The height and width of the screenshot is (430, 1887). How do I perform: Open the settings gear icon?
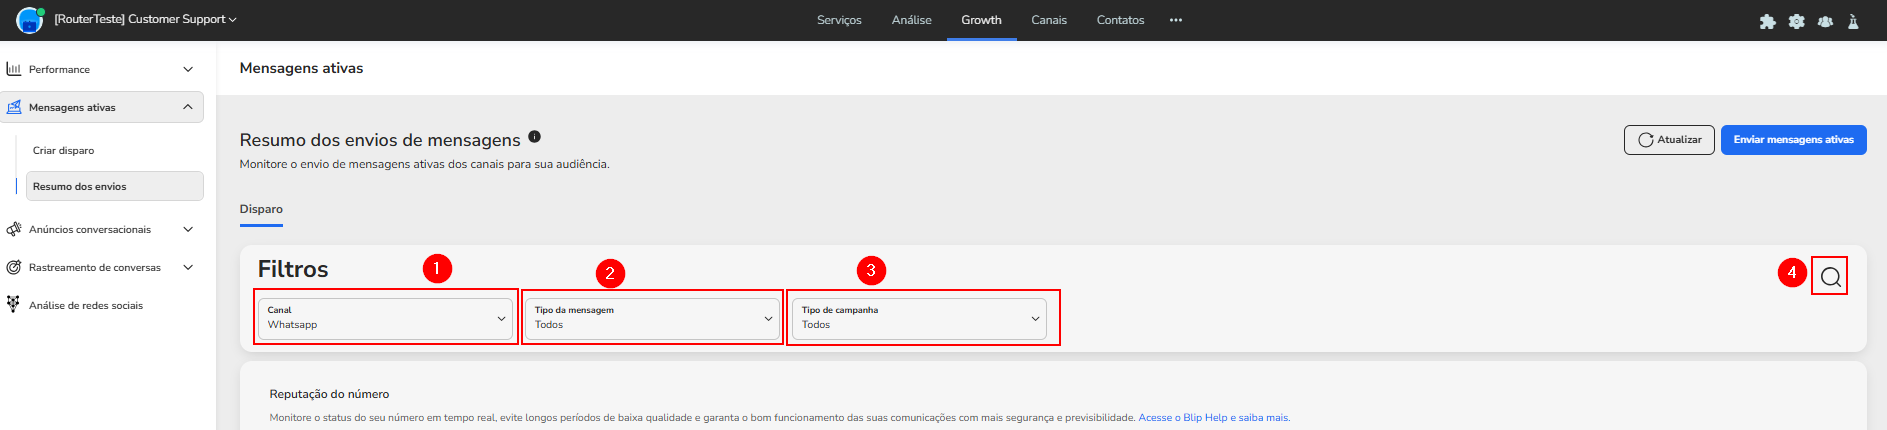(1797, 21)
